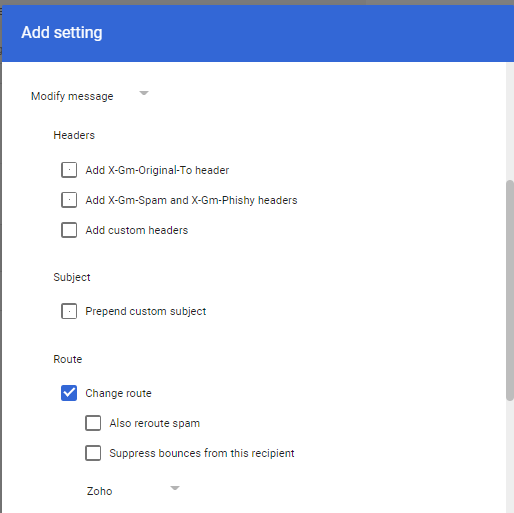
Task: Check the Add custom headers box
Action: tap(69, 230)
